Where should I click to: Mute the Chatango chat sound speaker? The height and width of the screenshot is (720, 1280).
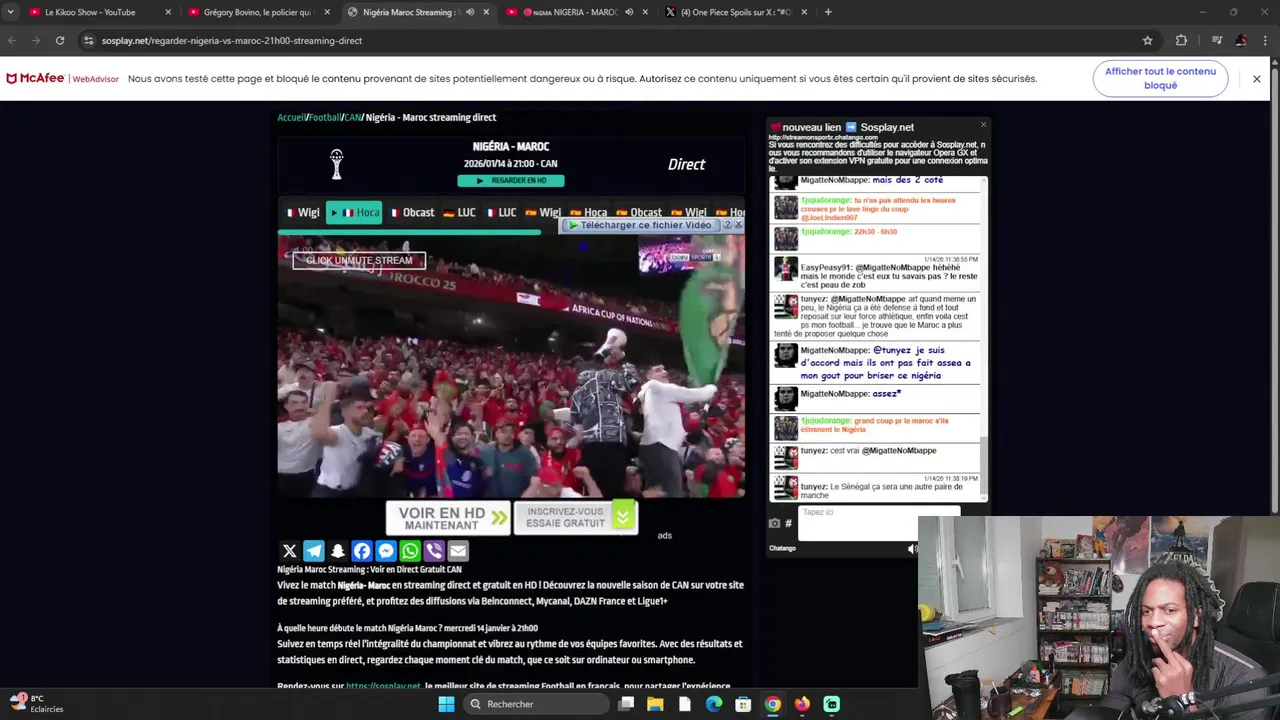click(912, 548)
